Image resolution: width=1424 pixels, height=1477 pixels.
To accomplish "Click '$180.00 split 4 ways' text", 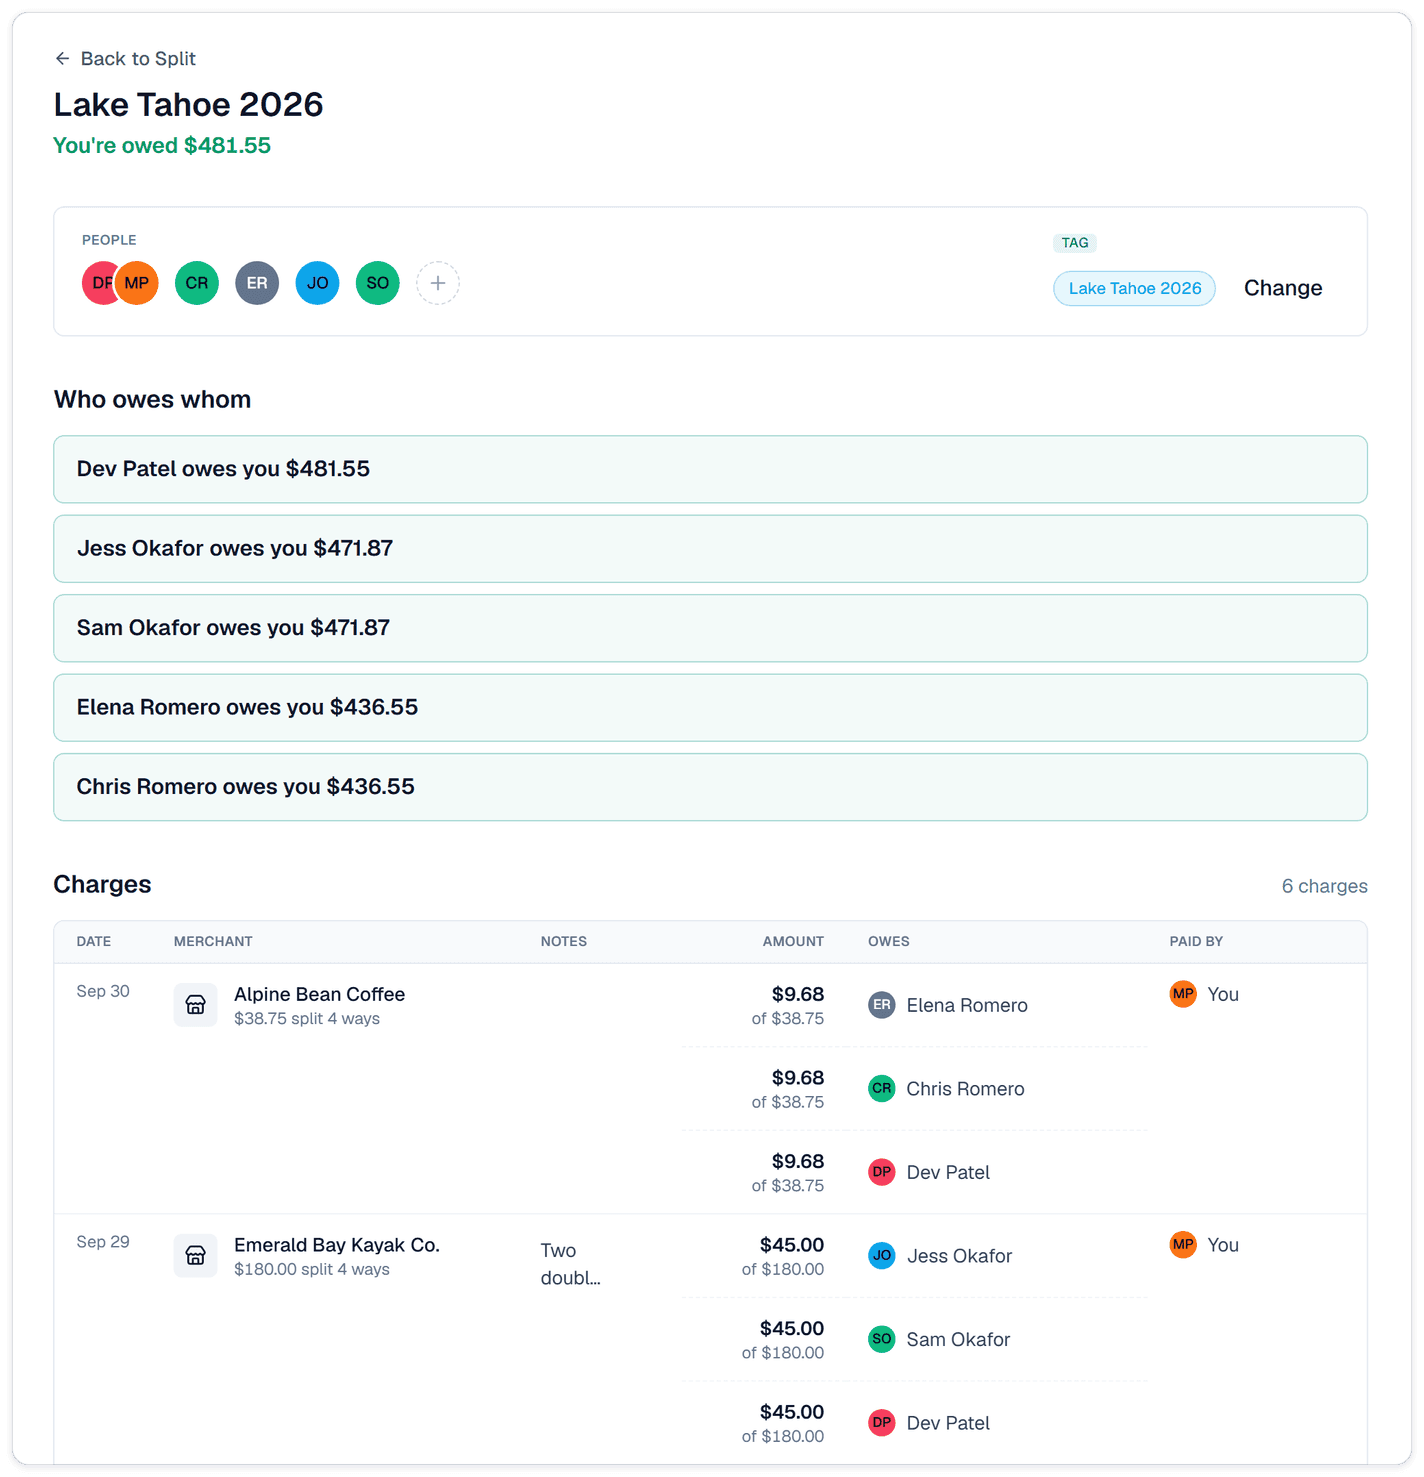I will point(312,1269).
